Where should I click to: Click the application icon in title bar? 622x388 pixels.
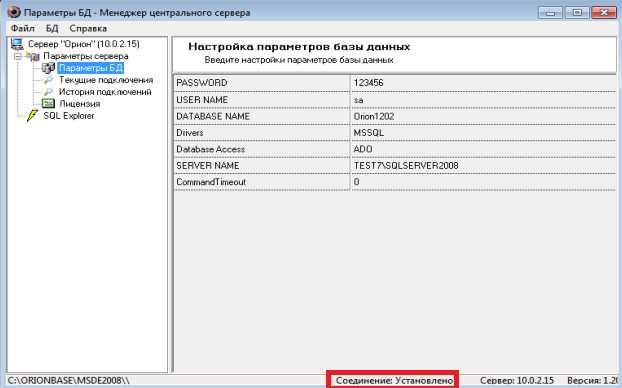pyautogui.click(x=13, y=12)
